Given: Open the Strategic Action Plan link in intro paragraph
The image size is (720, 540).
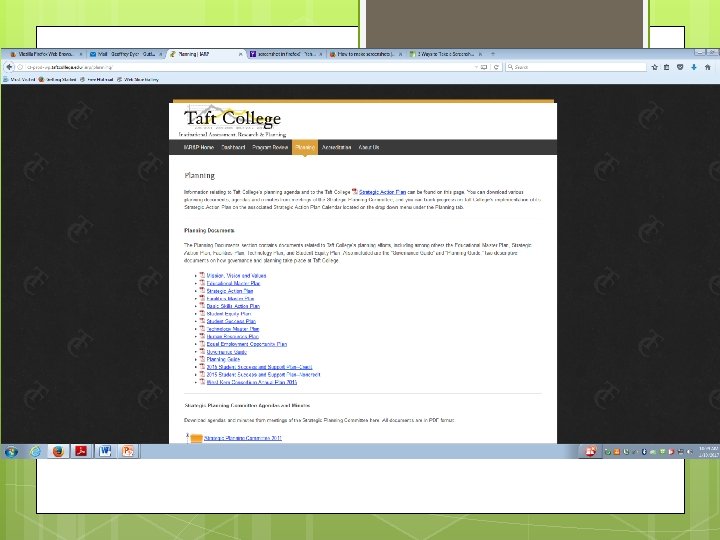Looking at the screenshot, I should click(382, 192).
